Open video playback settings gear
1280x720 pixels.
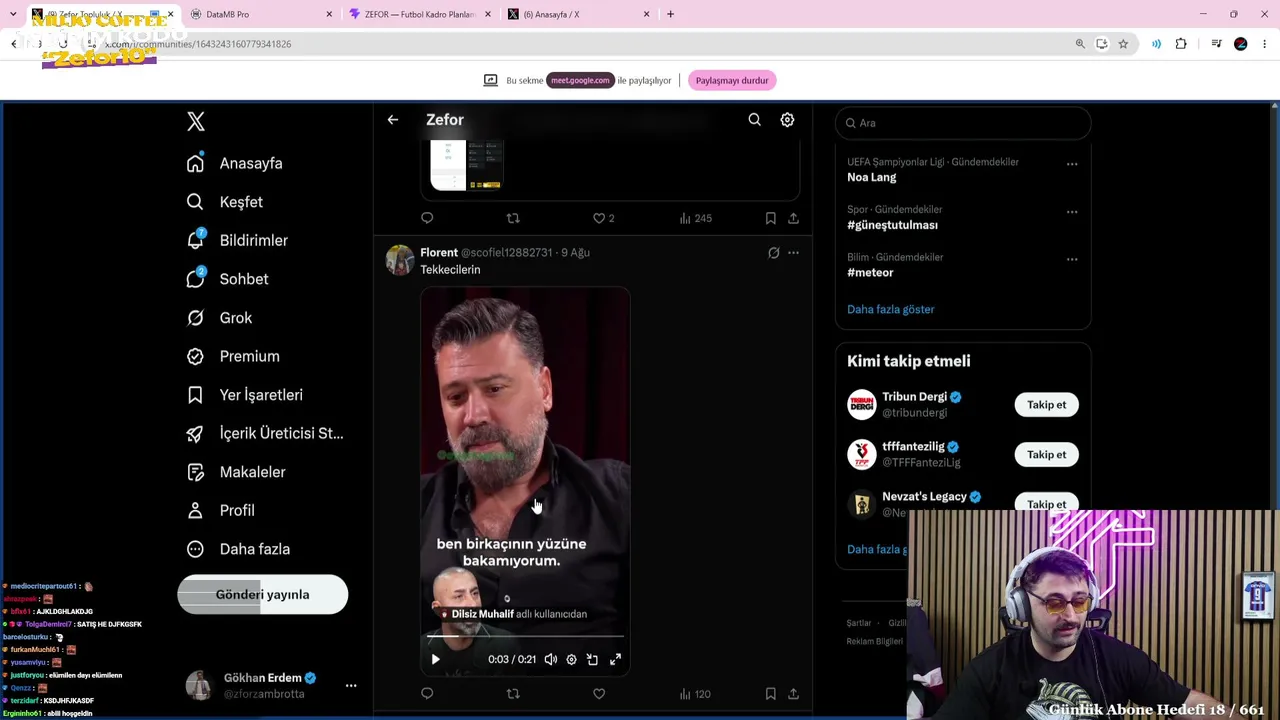point(571,660)
